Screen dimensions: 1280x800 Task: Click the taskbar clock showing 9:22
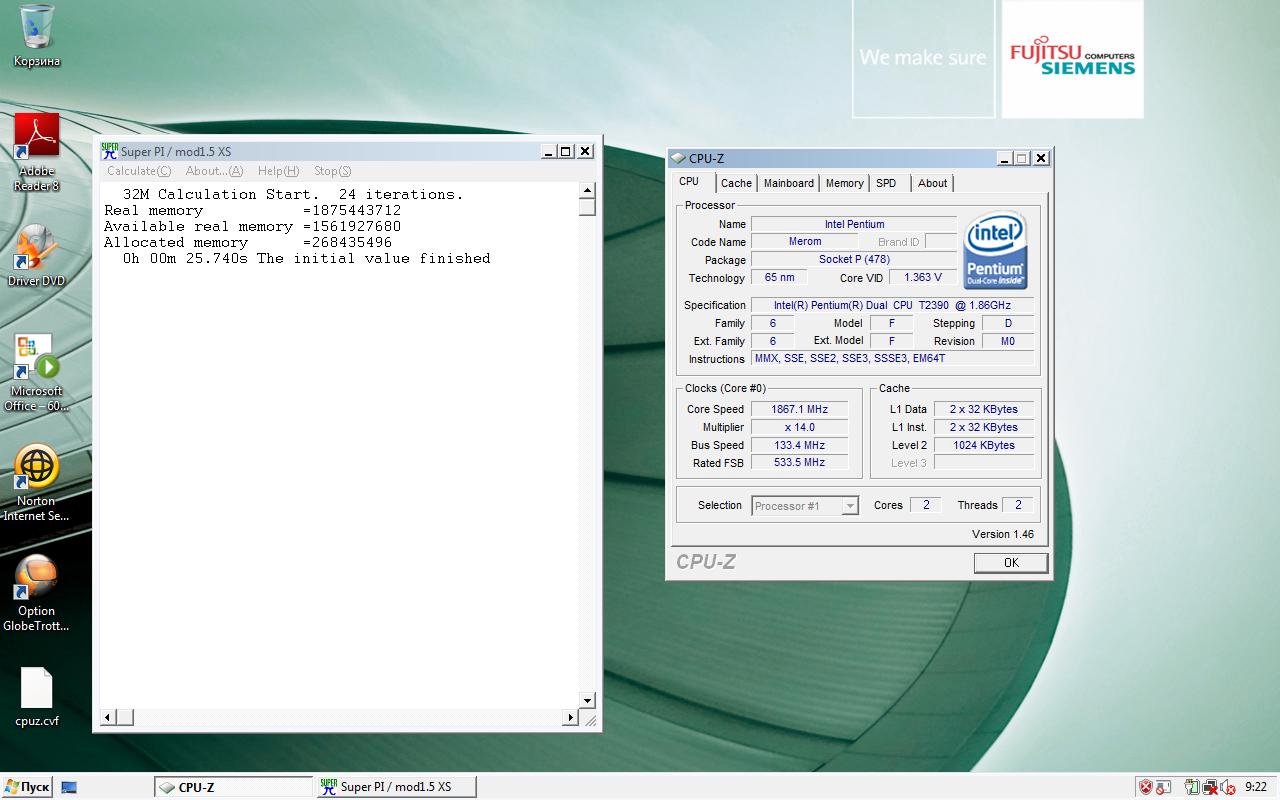click(x=1257, y=787)
